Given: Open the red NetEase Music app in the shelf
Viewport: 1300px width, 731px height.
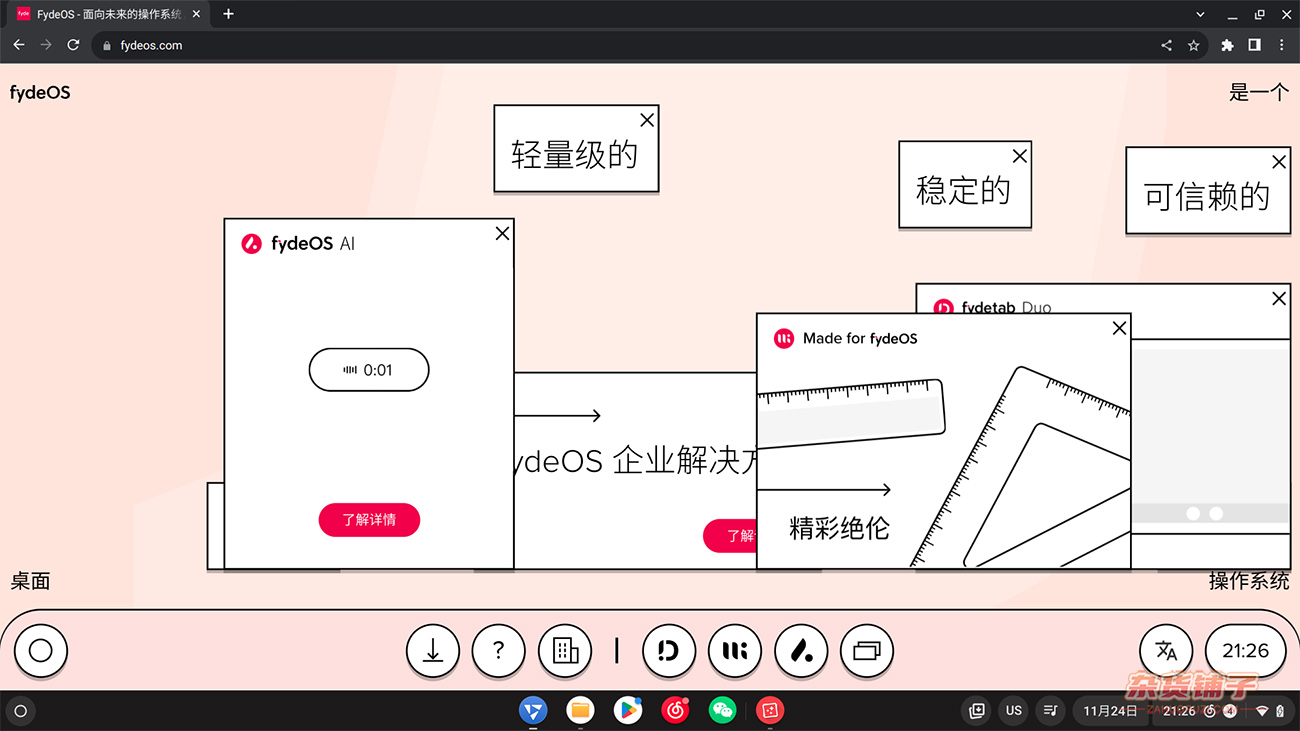Looking at the screenshot, I should (x=675, y=710).
